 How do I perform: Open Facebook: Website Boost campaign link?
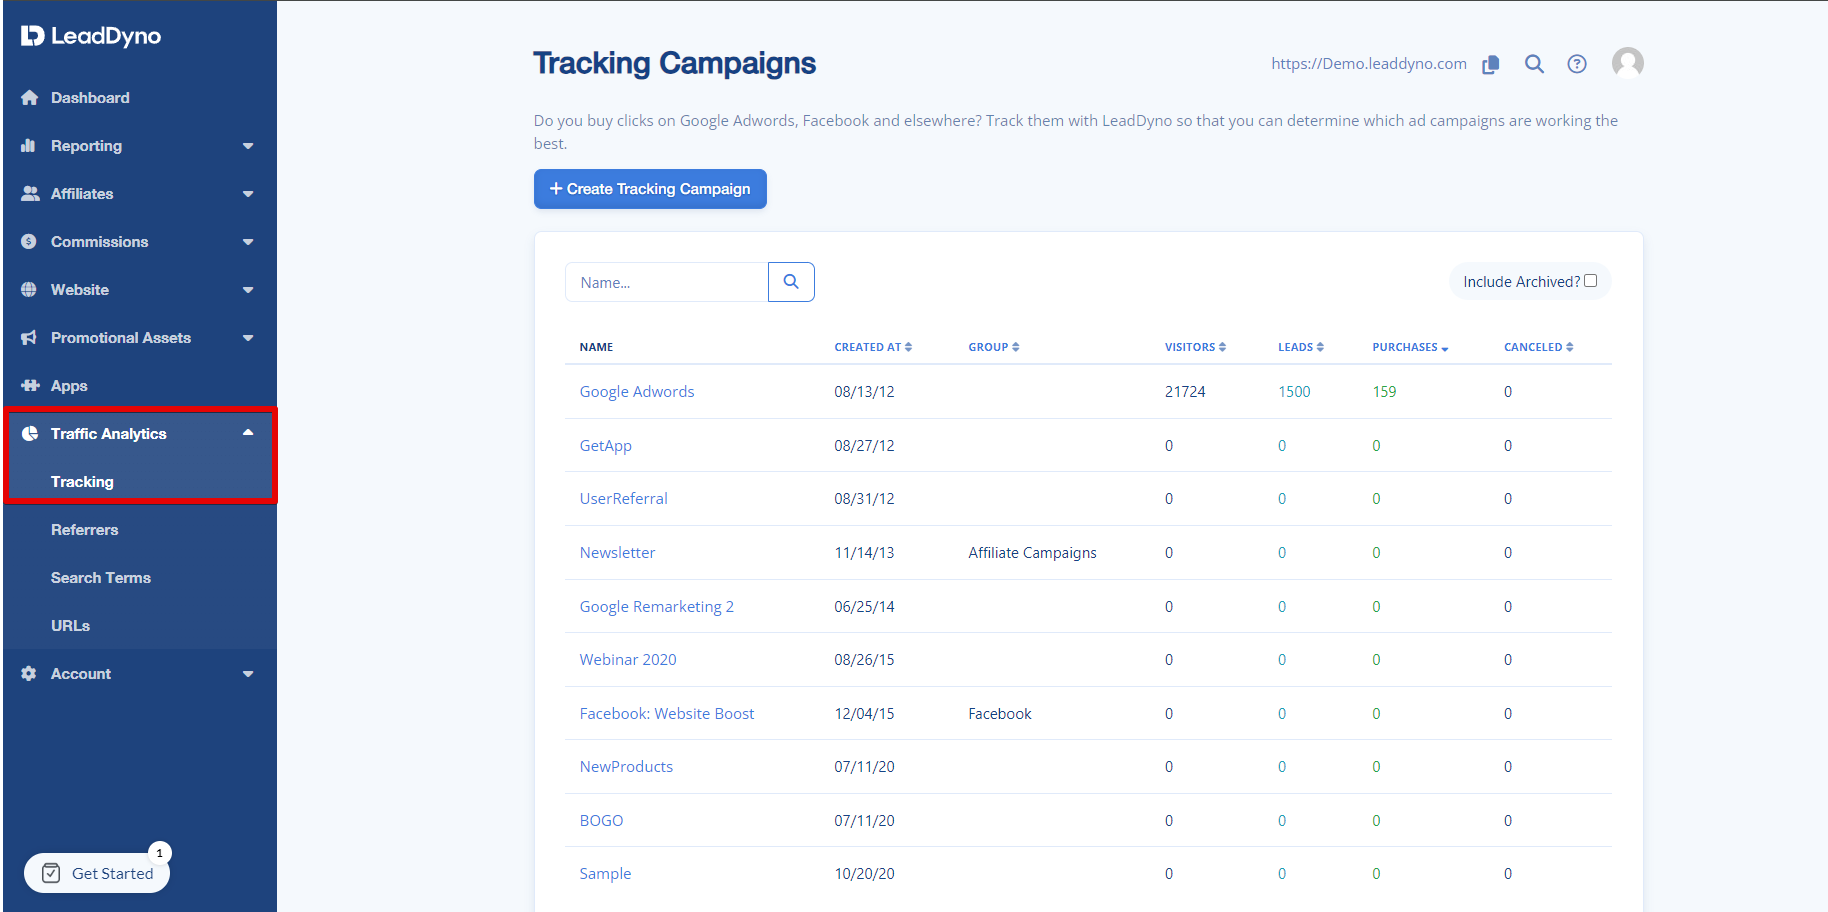pyautogui.click(x=667, y=714)
